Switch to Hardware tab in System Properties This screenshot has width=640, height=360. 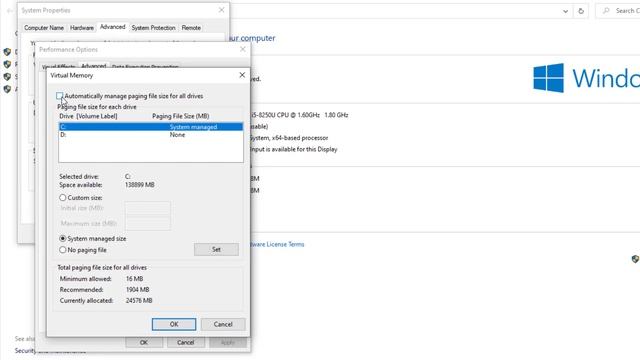(82, 28)
